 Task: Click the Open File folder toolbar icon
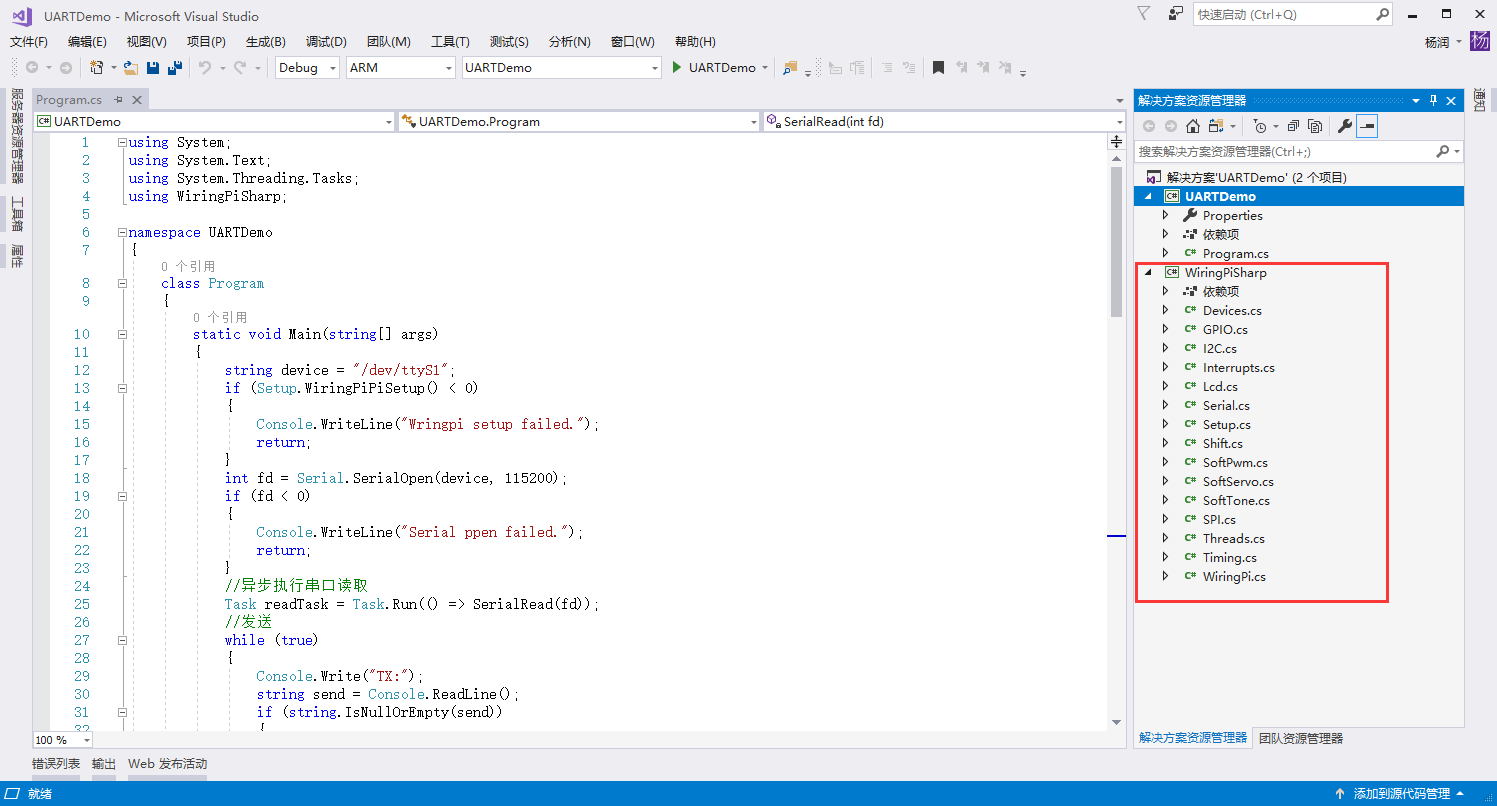click(x=130, y=68)
